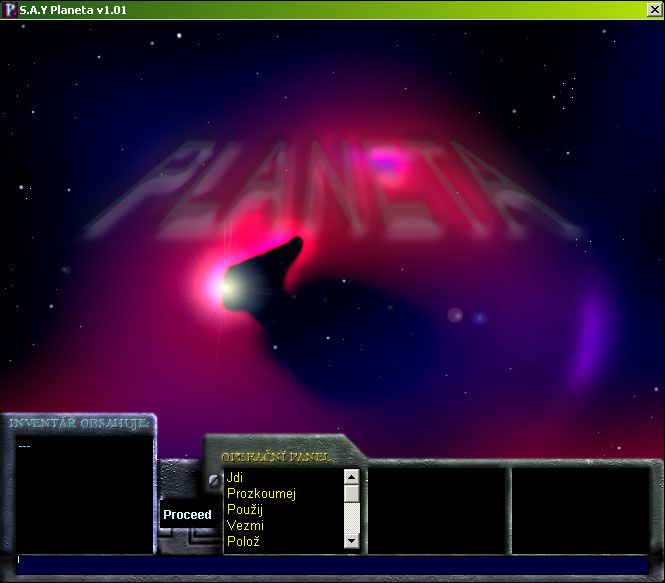Pick the Použij command
This screenshot has height=583, width=665.
[x=245, y=509]
